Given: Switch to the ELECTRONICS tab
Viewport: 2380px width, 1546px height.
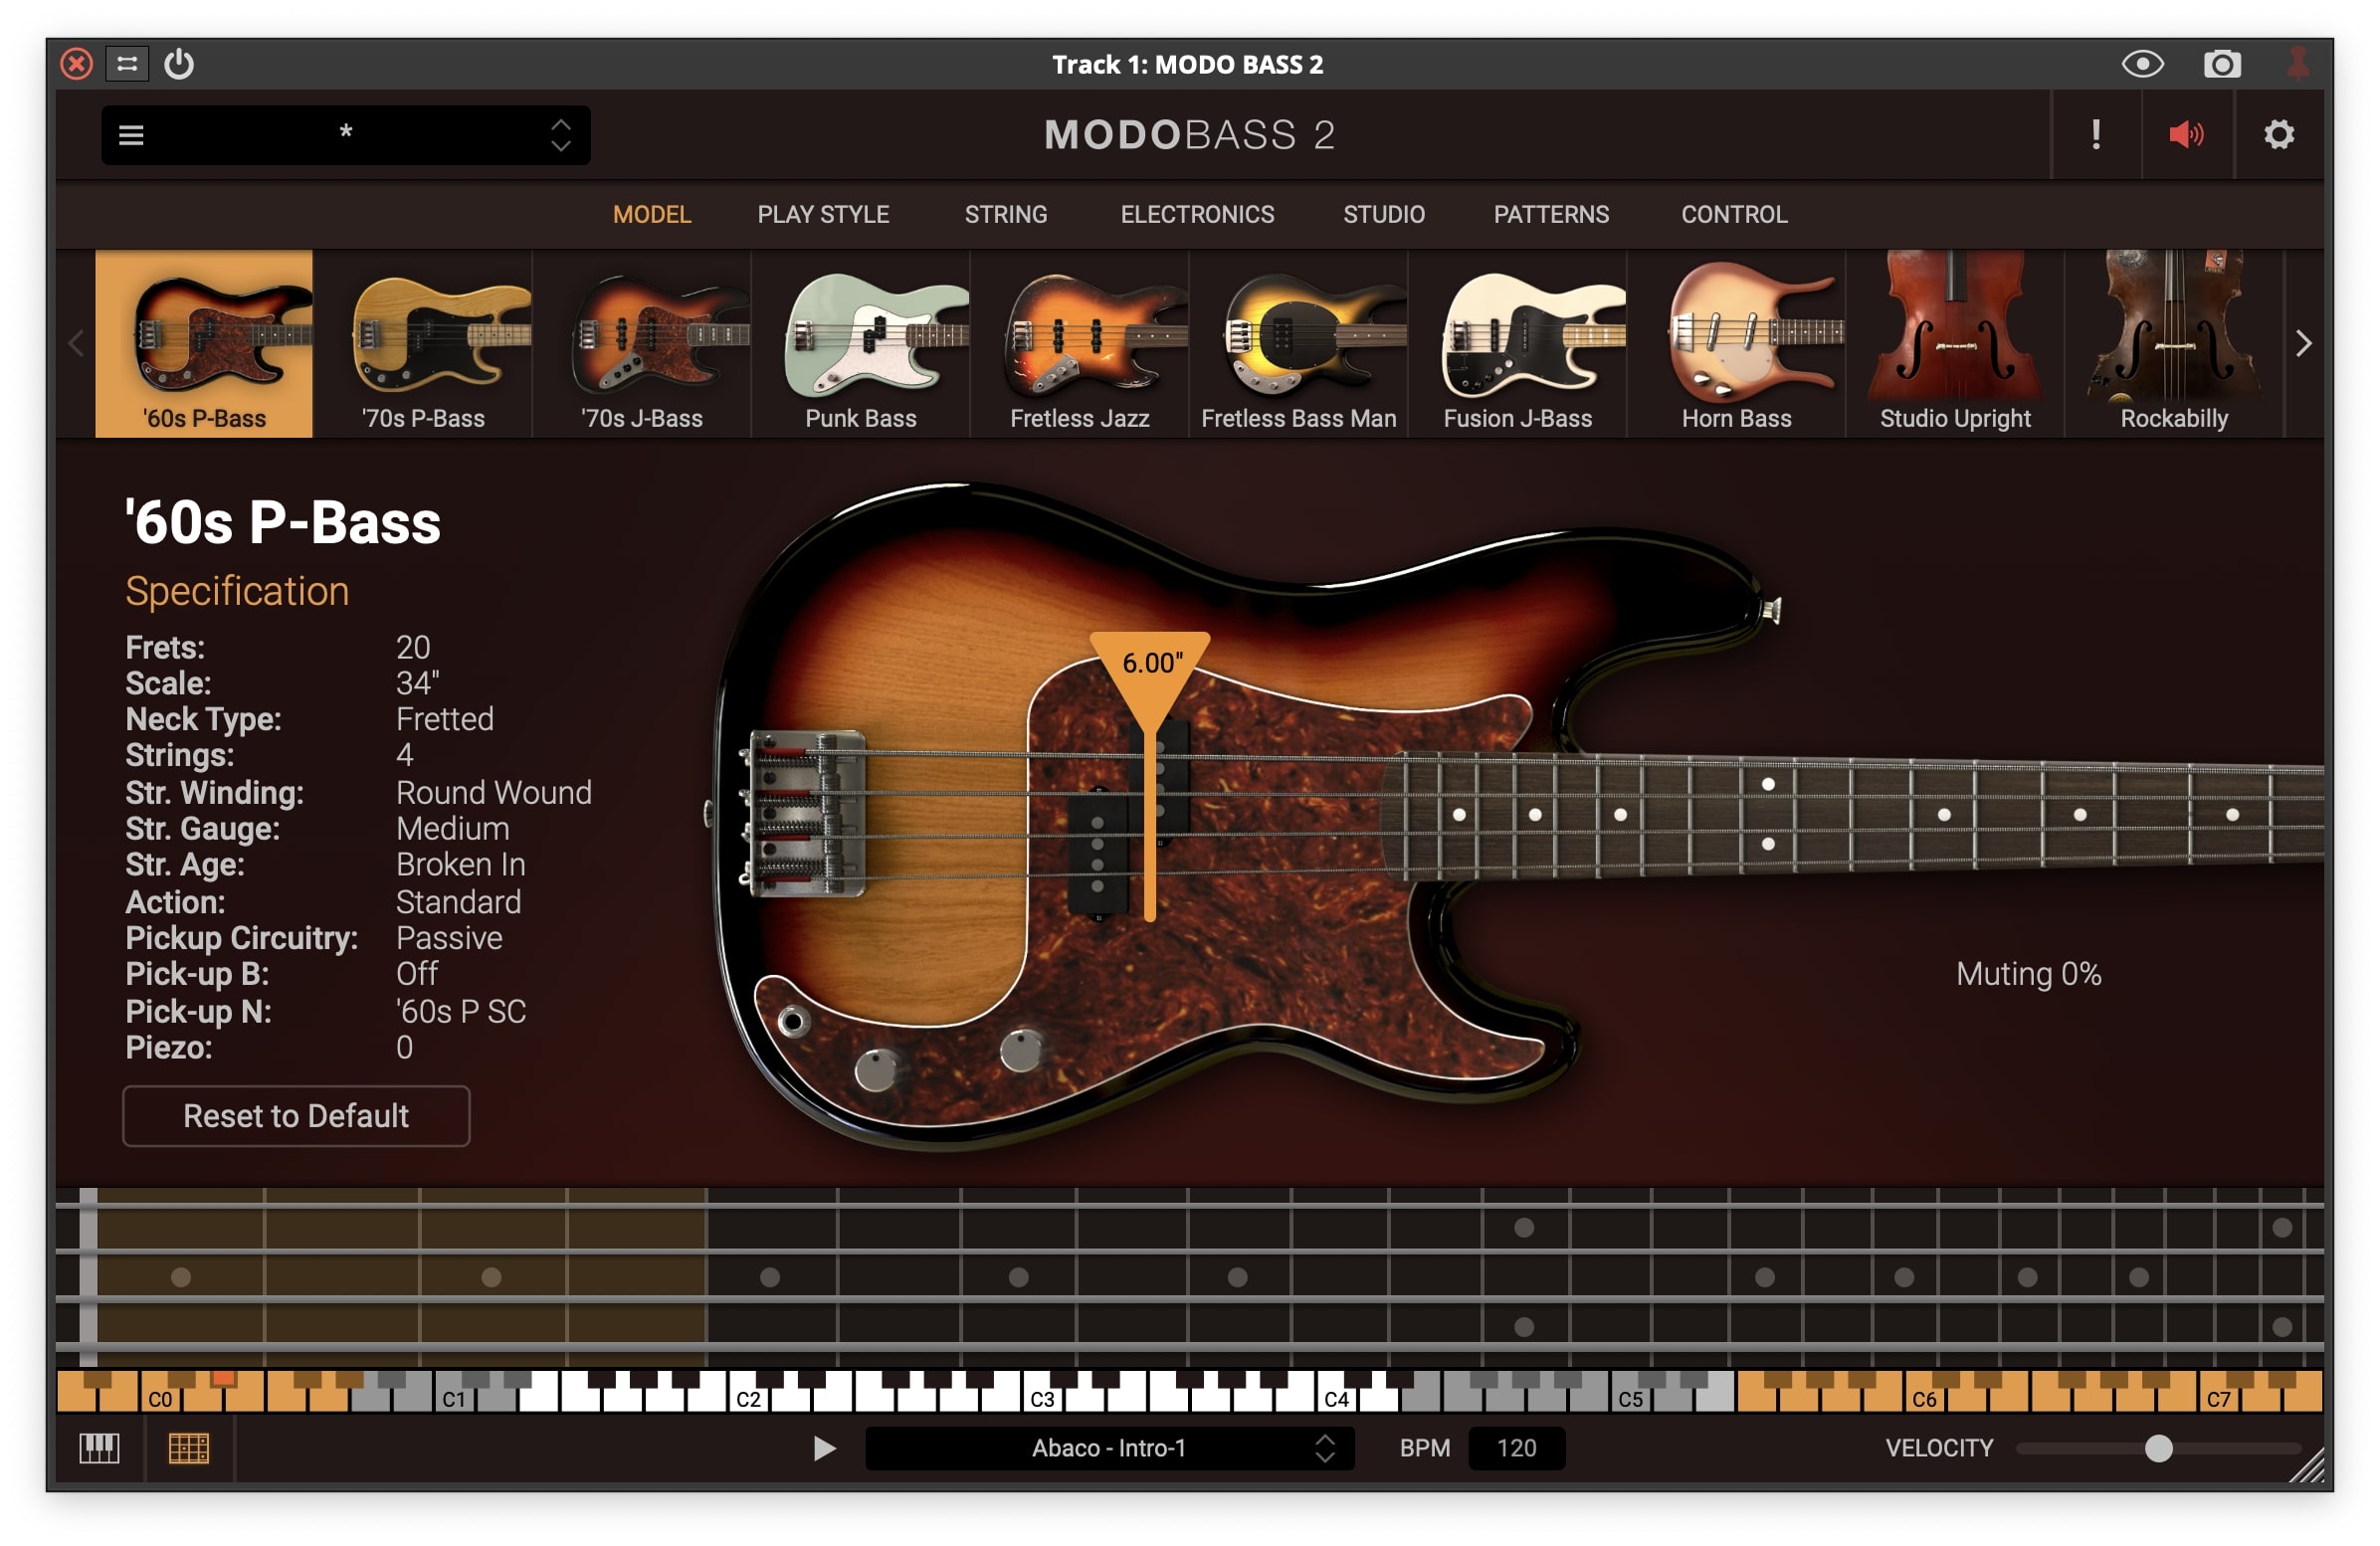Looking at the screenshot, I should (x=1197, y=214).
